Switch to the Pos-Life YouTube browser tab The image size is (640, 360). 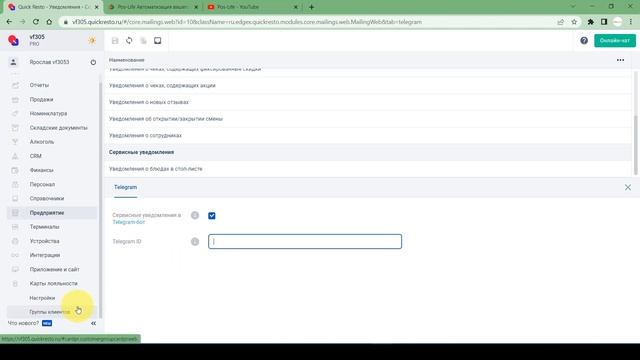[253, 7]
